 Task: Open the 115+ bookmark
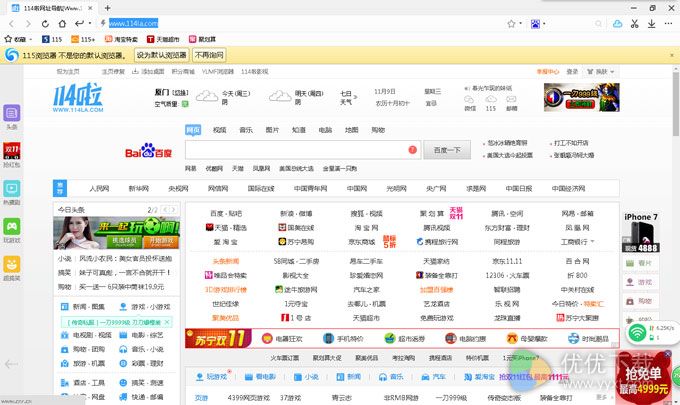(83, 39)
